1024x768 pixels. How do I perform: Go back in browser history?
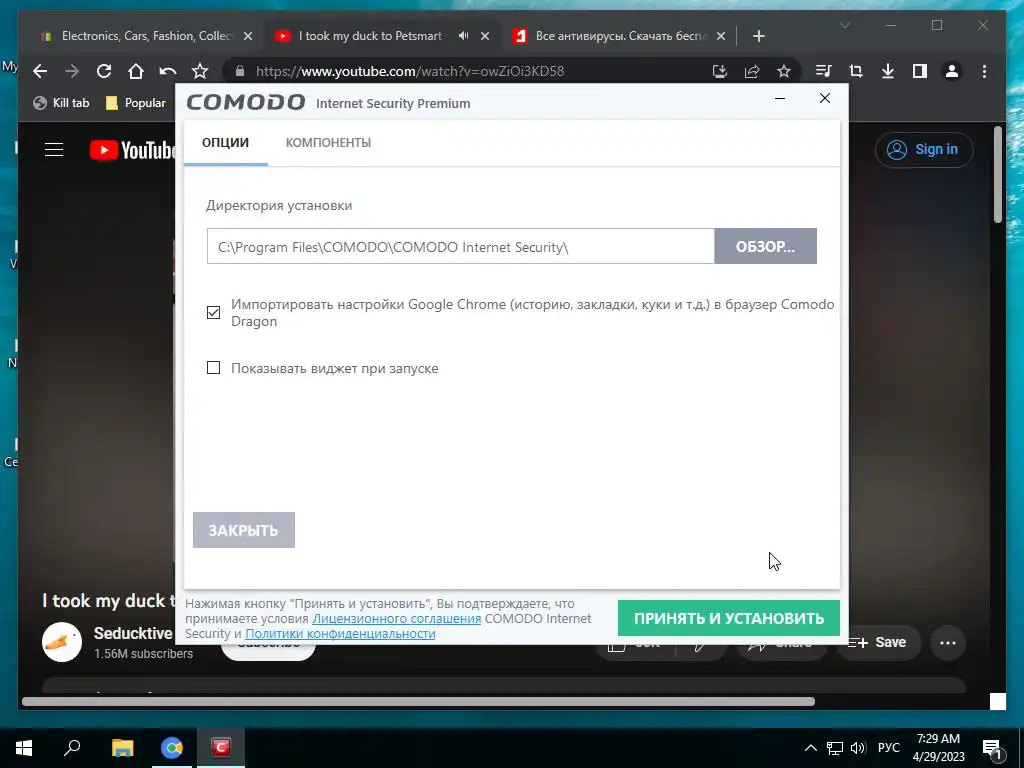pos(40,71)
